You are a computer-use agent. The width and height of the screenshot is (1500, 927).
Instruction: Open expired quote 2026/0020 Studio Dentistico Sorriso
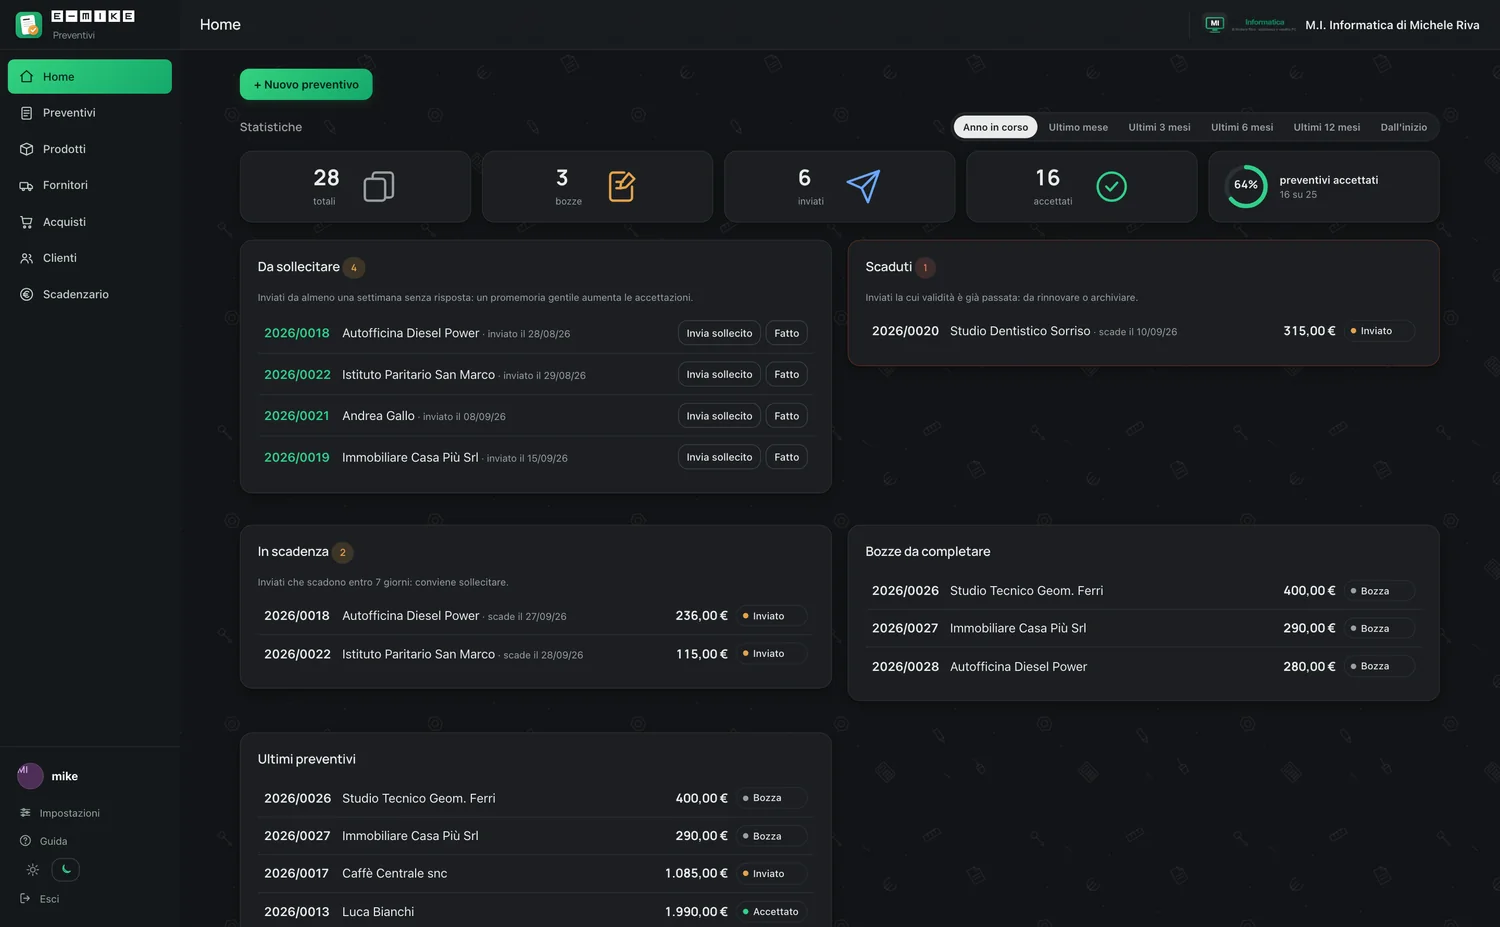(x=1143, y=331)
